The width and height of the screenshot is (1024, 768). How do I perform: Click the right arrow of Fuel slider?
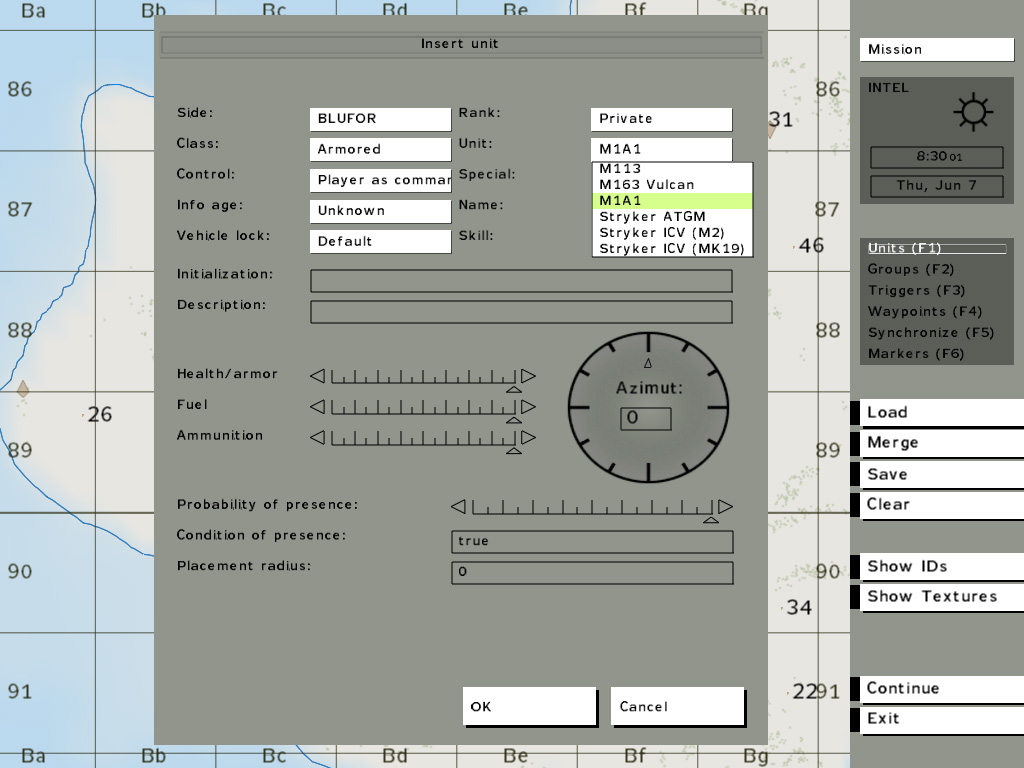(528, 407)
